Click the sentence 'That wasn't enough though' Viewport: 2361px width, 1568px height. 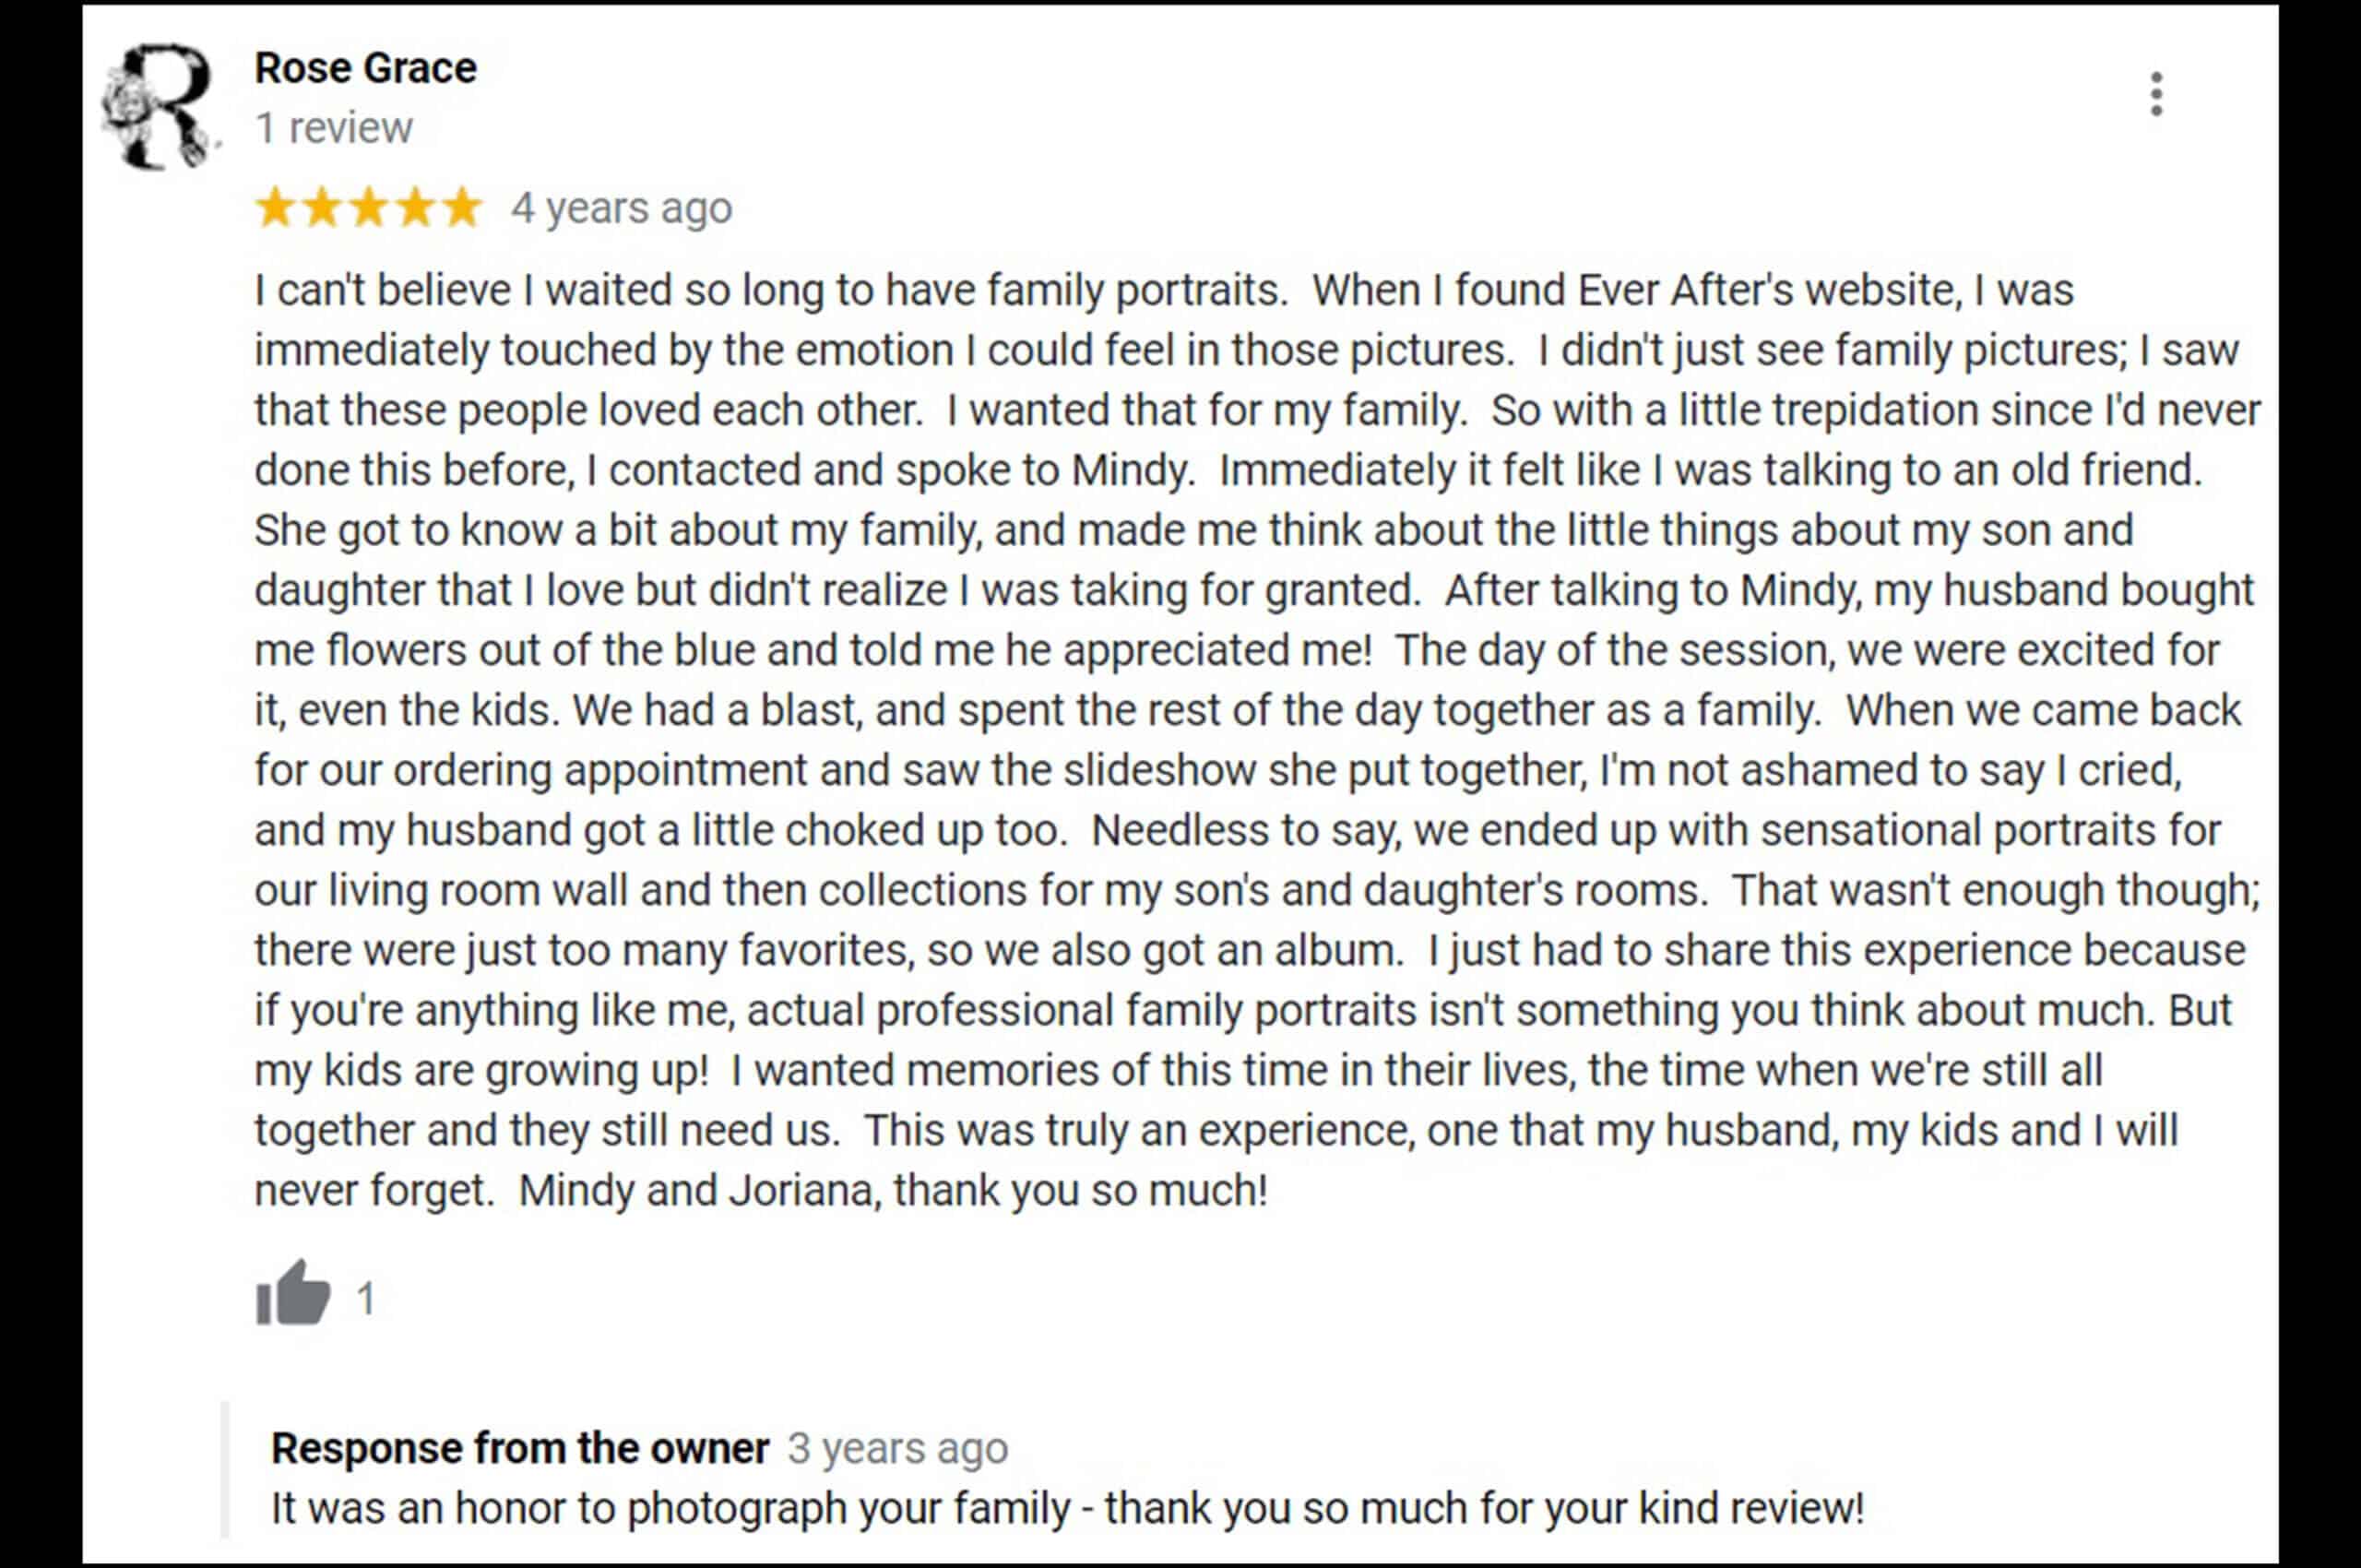1995,890
